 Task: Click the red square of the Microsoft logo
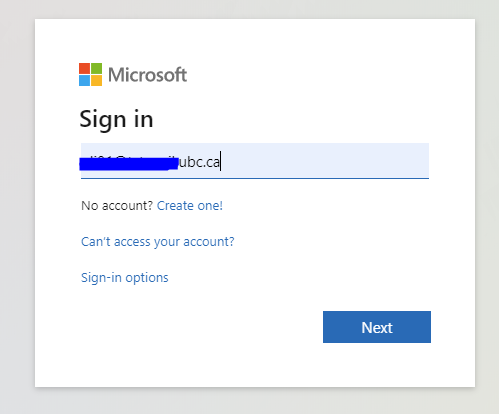tap(84, 68)
